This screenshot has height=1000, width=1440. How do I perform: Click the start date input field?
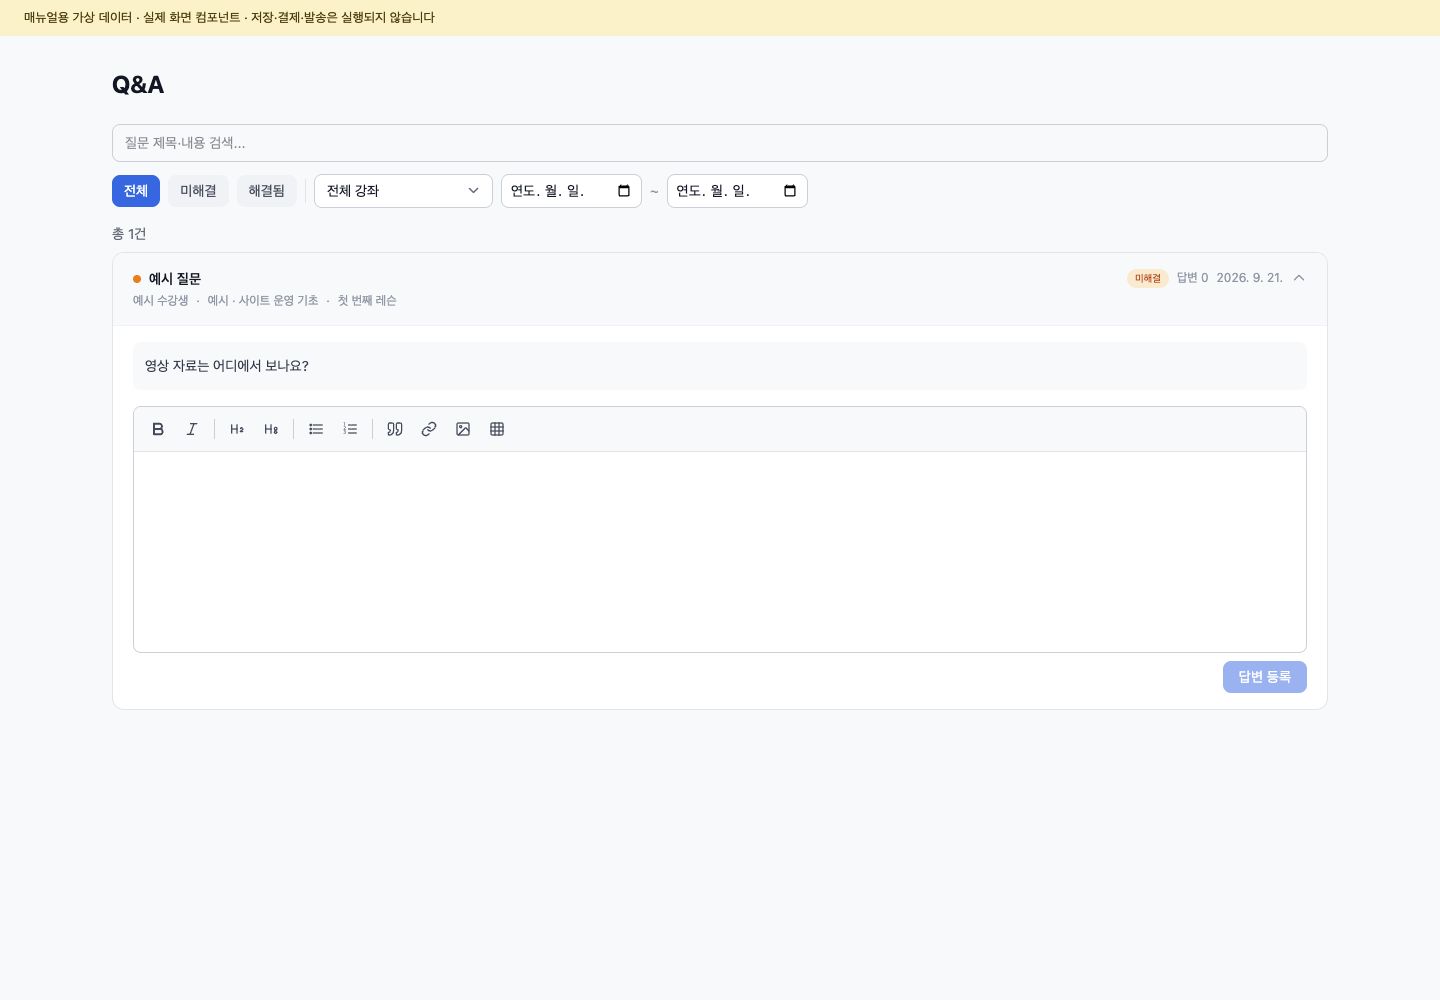[x=571, y=191]
